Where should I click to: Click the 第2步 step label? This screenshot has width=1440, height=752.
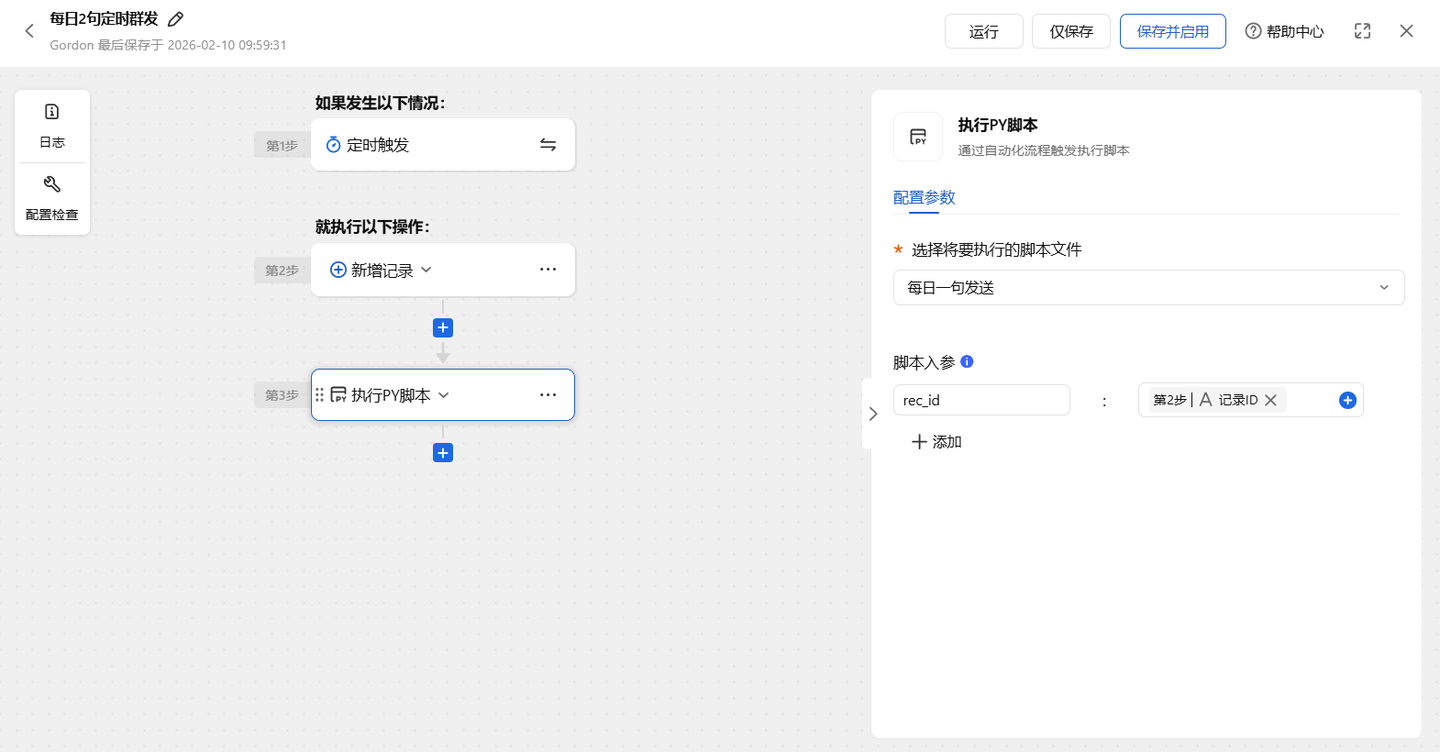[281, 270]
